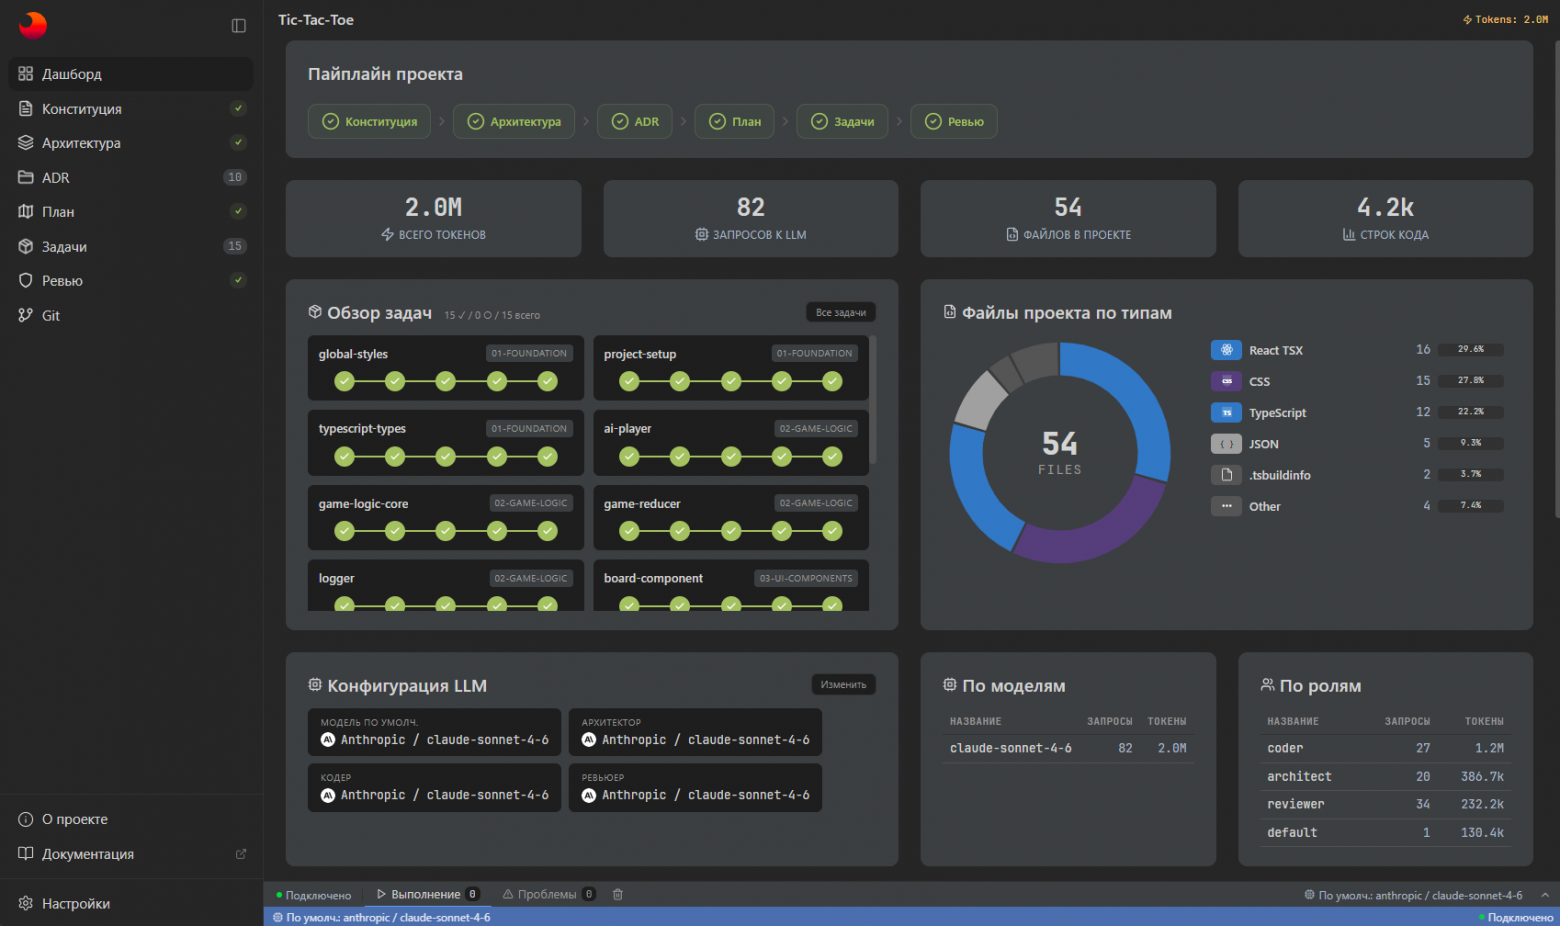Open the Ревьюер model selector
The image size is (1560, 926).
pos(695,788)
